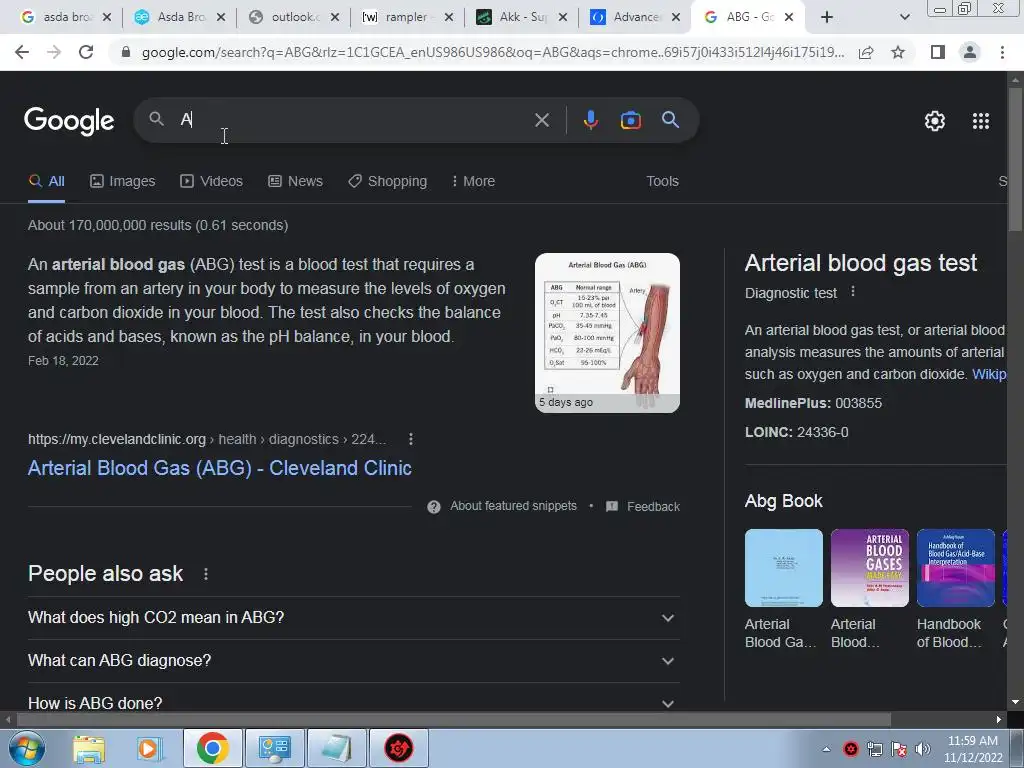The height and width of the screenshot is (768, 1024).
Task: Expand 'What does high CO2 mean in ABG?'
Action: tap(353, 618)
